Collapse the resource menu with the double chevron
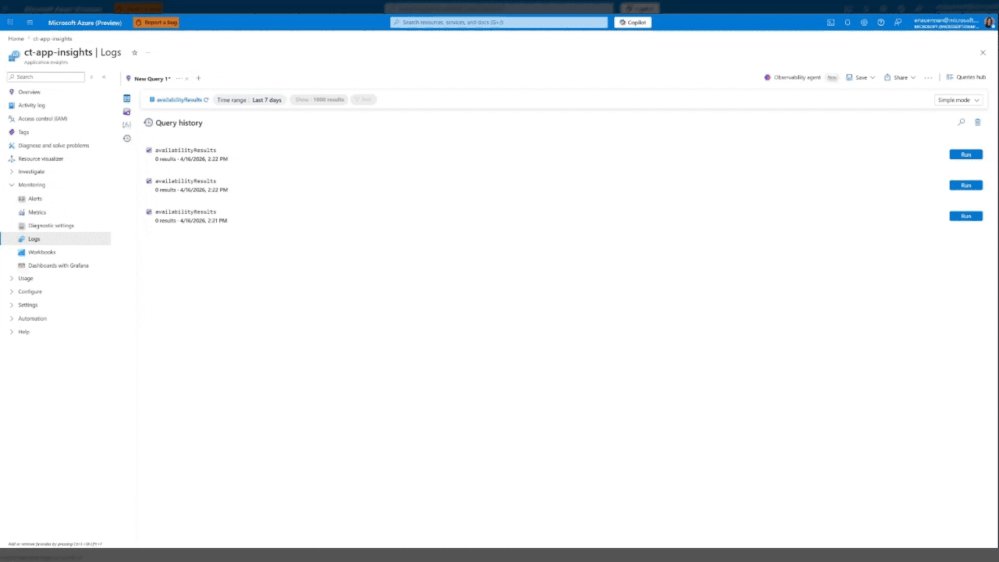This screenshot has height=562, width=999. 104,77
